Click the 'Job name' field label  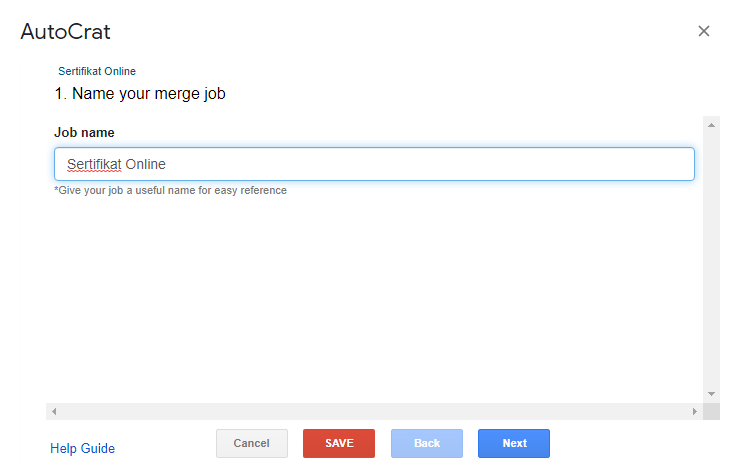click(84, 133)
